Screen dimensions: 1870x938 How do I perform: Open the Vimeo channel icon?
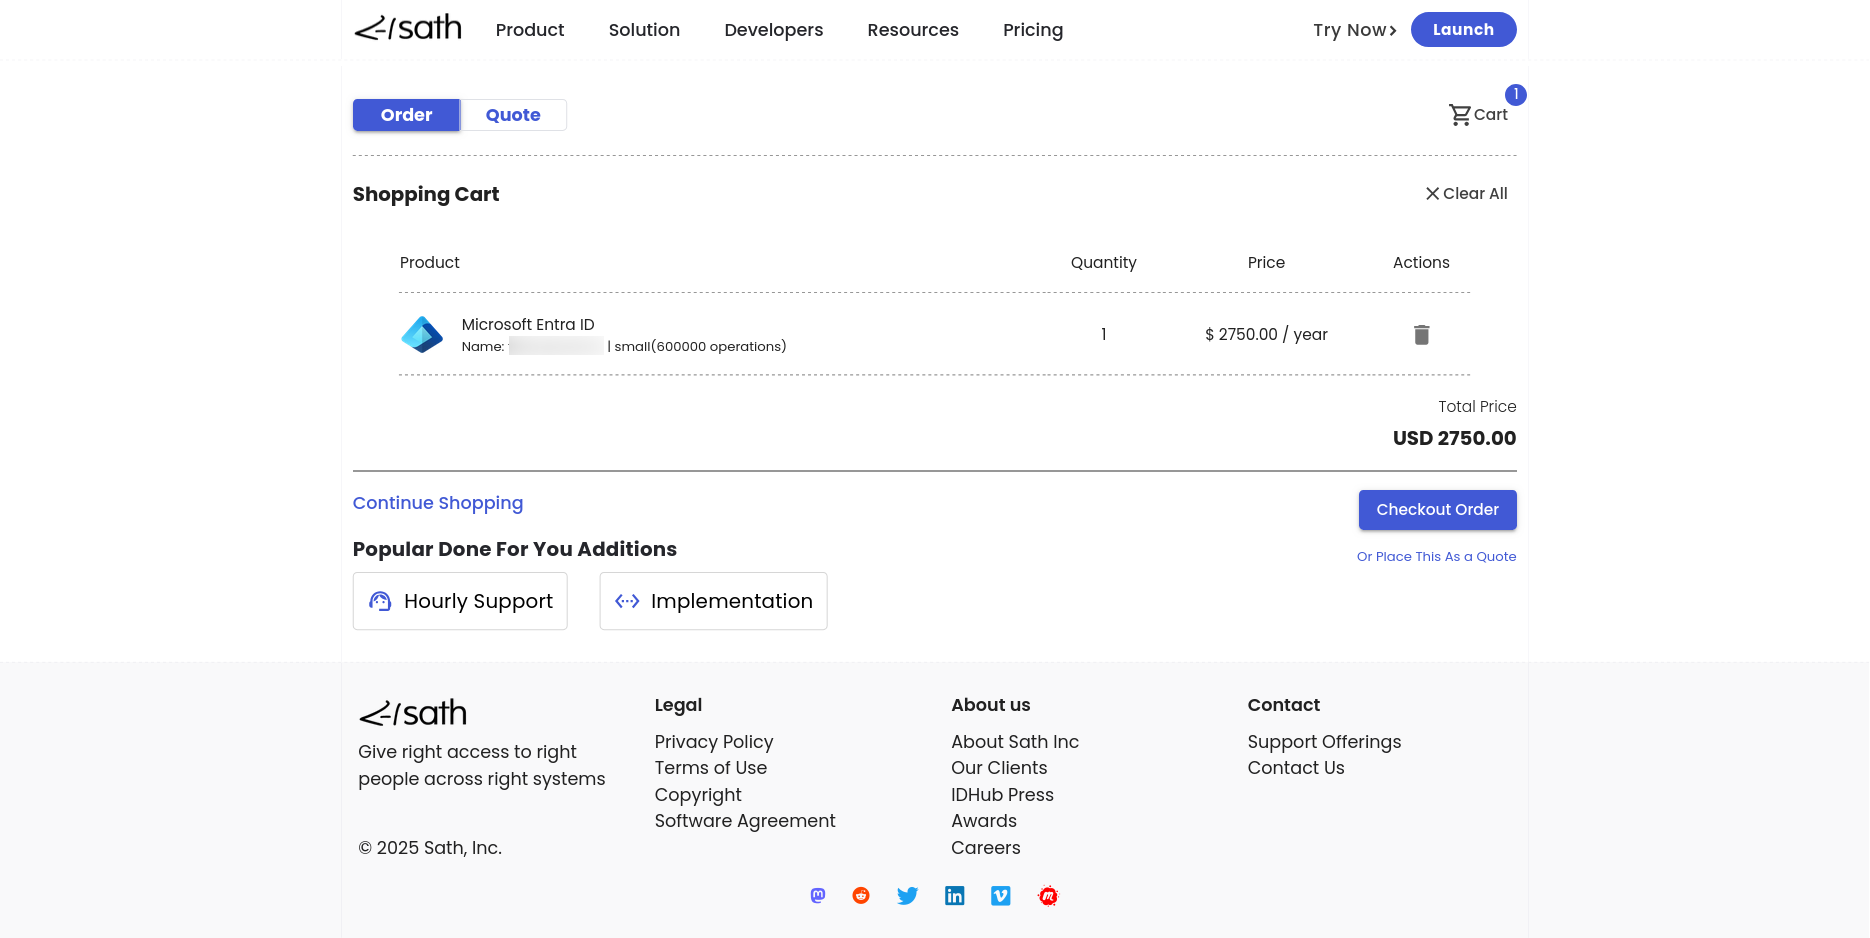coord(1000,896)
